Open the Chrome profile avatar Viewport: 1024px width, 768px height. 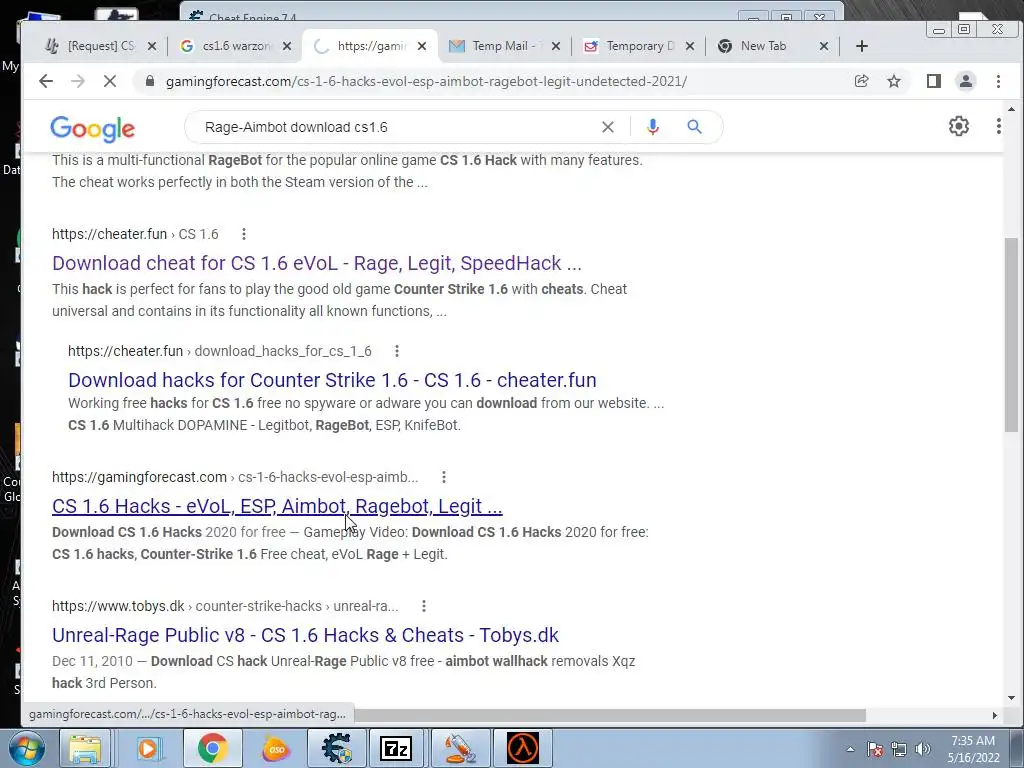point(965,81)
